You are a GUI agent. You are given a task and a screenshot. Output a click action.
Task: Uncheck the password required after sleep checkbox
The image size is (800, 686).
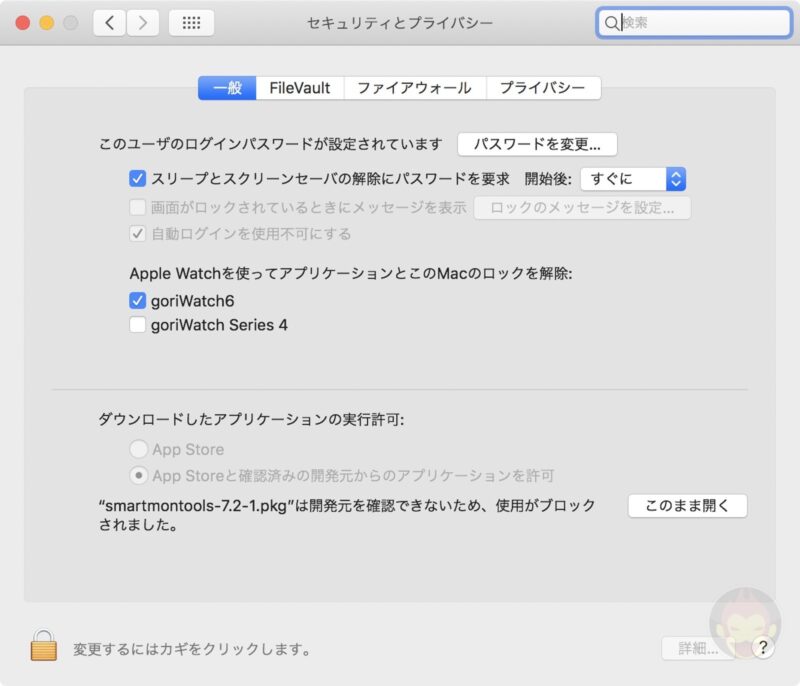(x=138, y=180)
